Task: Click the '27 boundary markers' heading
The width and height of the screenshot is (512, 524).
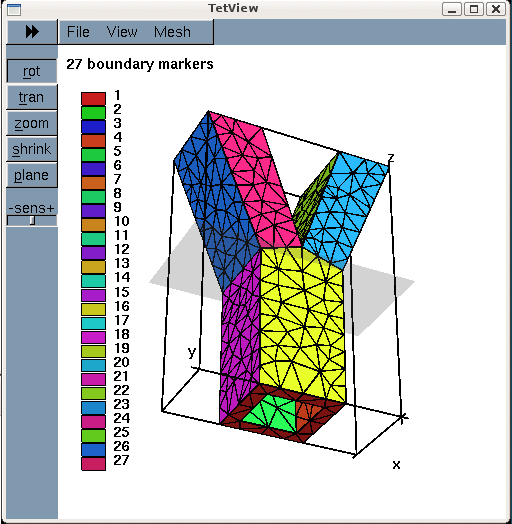Action: (x=140, y=64)
